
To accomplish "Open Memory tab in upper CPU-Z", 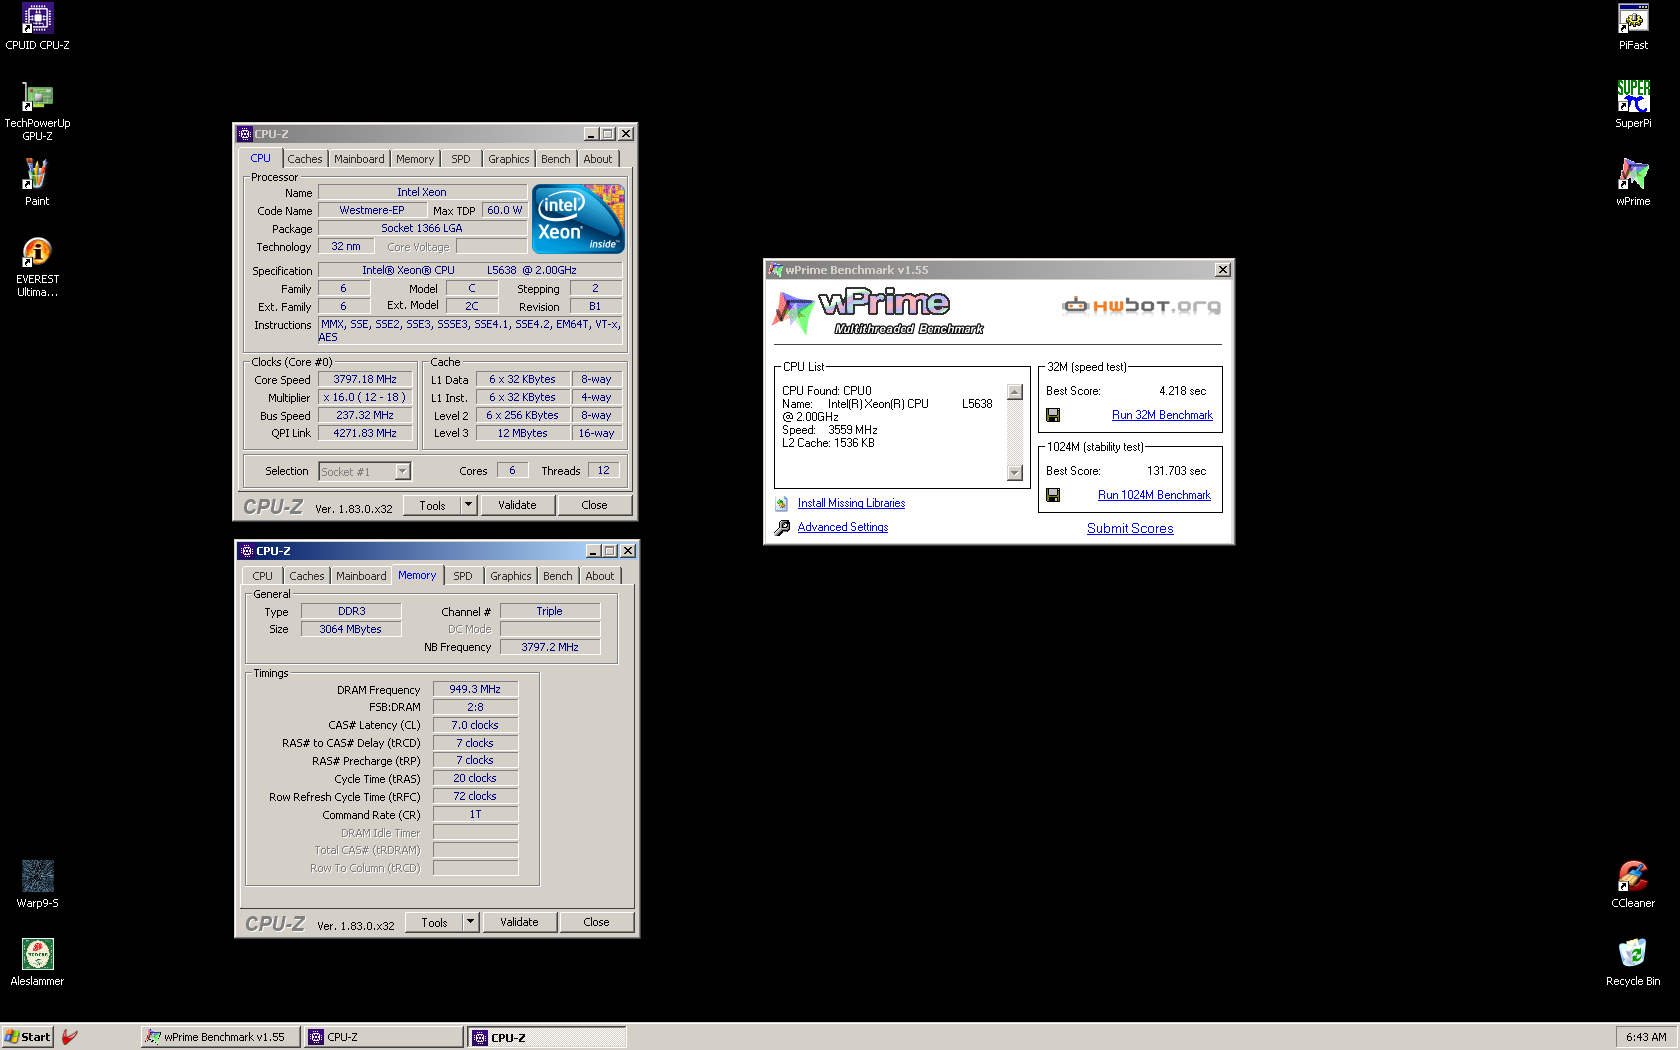I will [x=415, y=159].
